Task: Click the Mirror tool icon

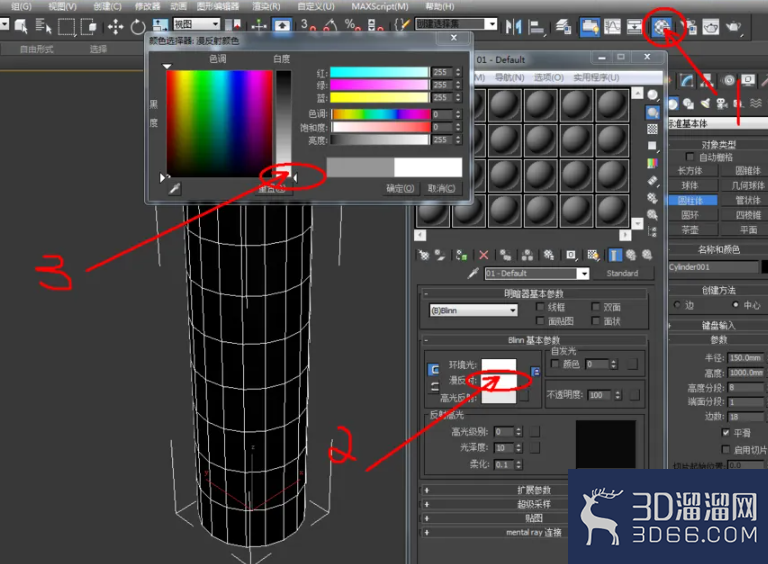Action: (x=513, y=26)
